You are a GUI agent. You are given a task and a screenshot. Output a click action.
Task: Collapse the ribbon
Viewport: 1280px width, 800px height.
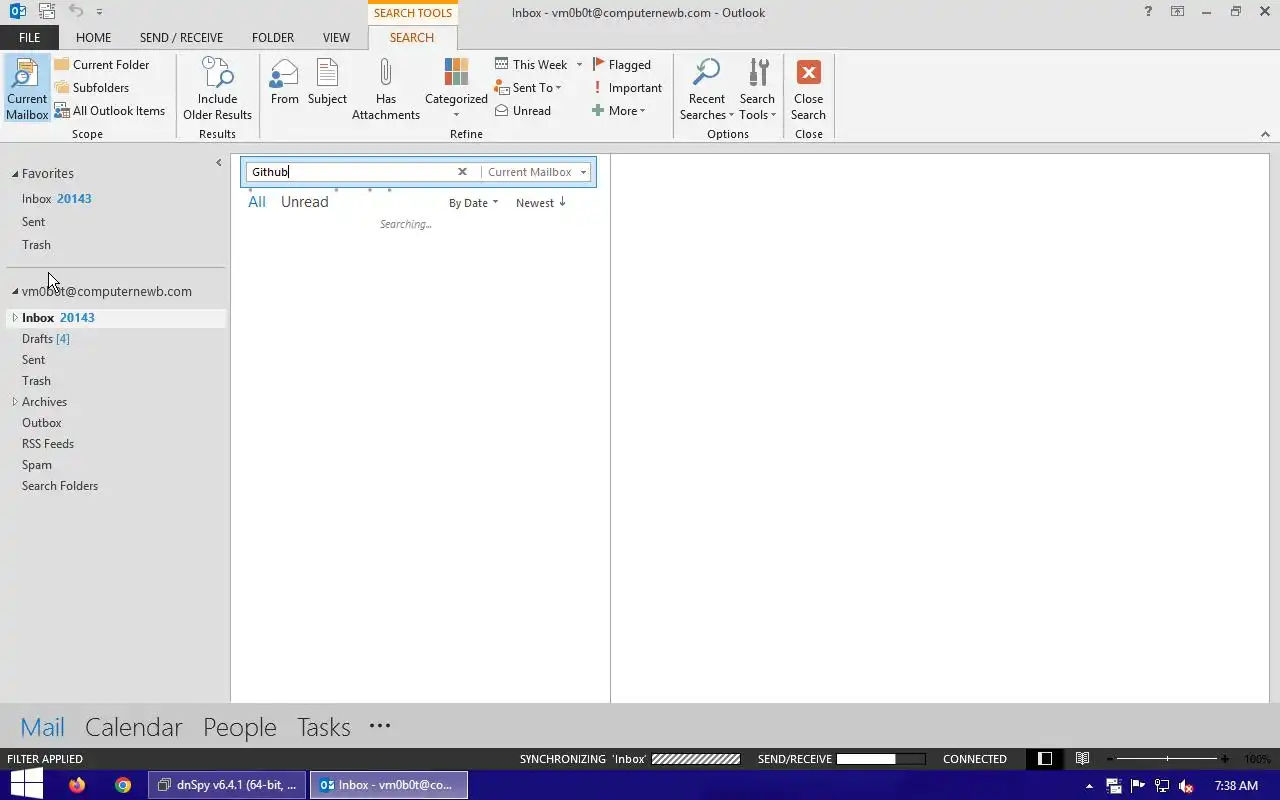pos(1264,134)
